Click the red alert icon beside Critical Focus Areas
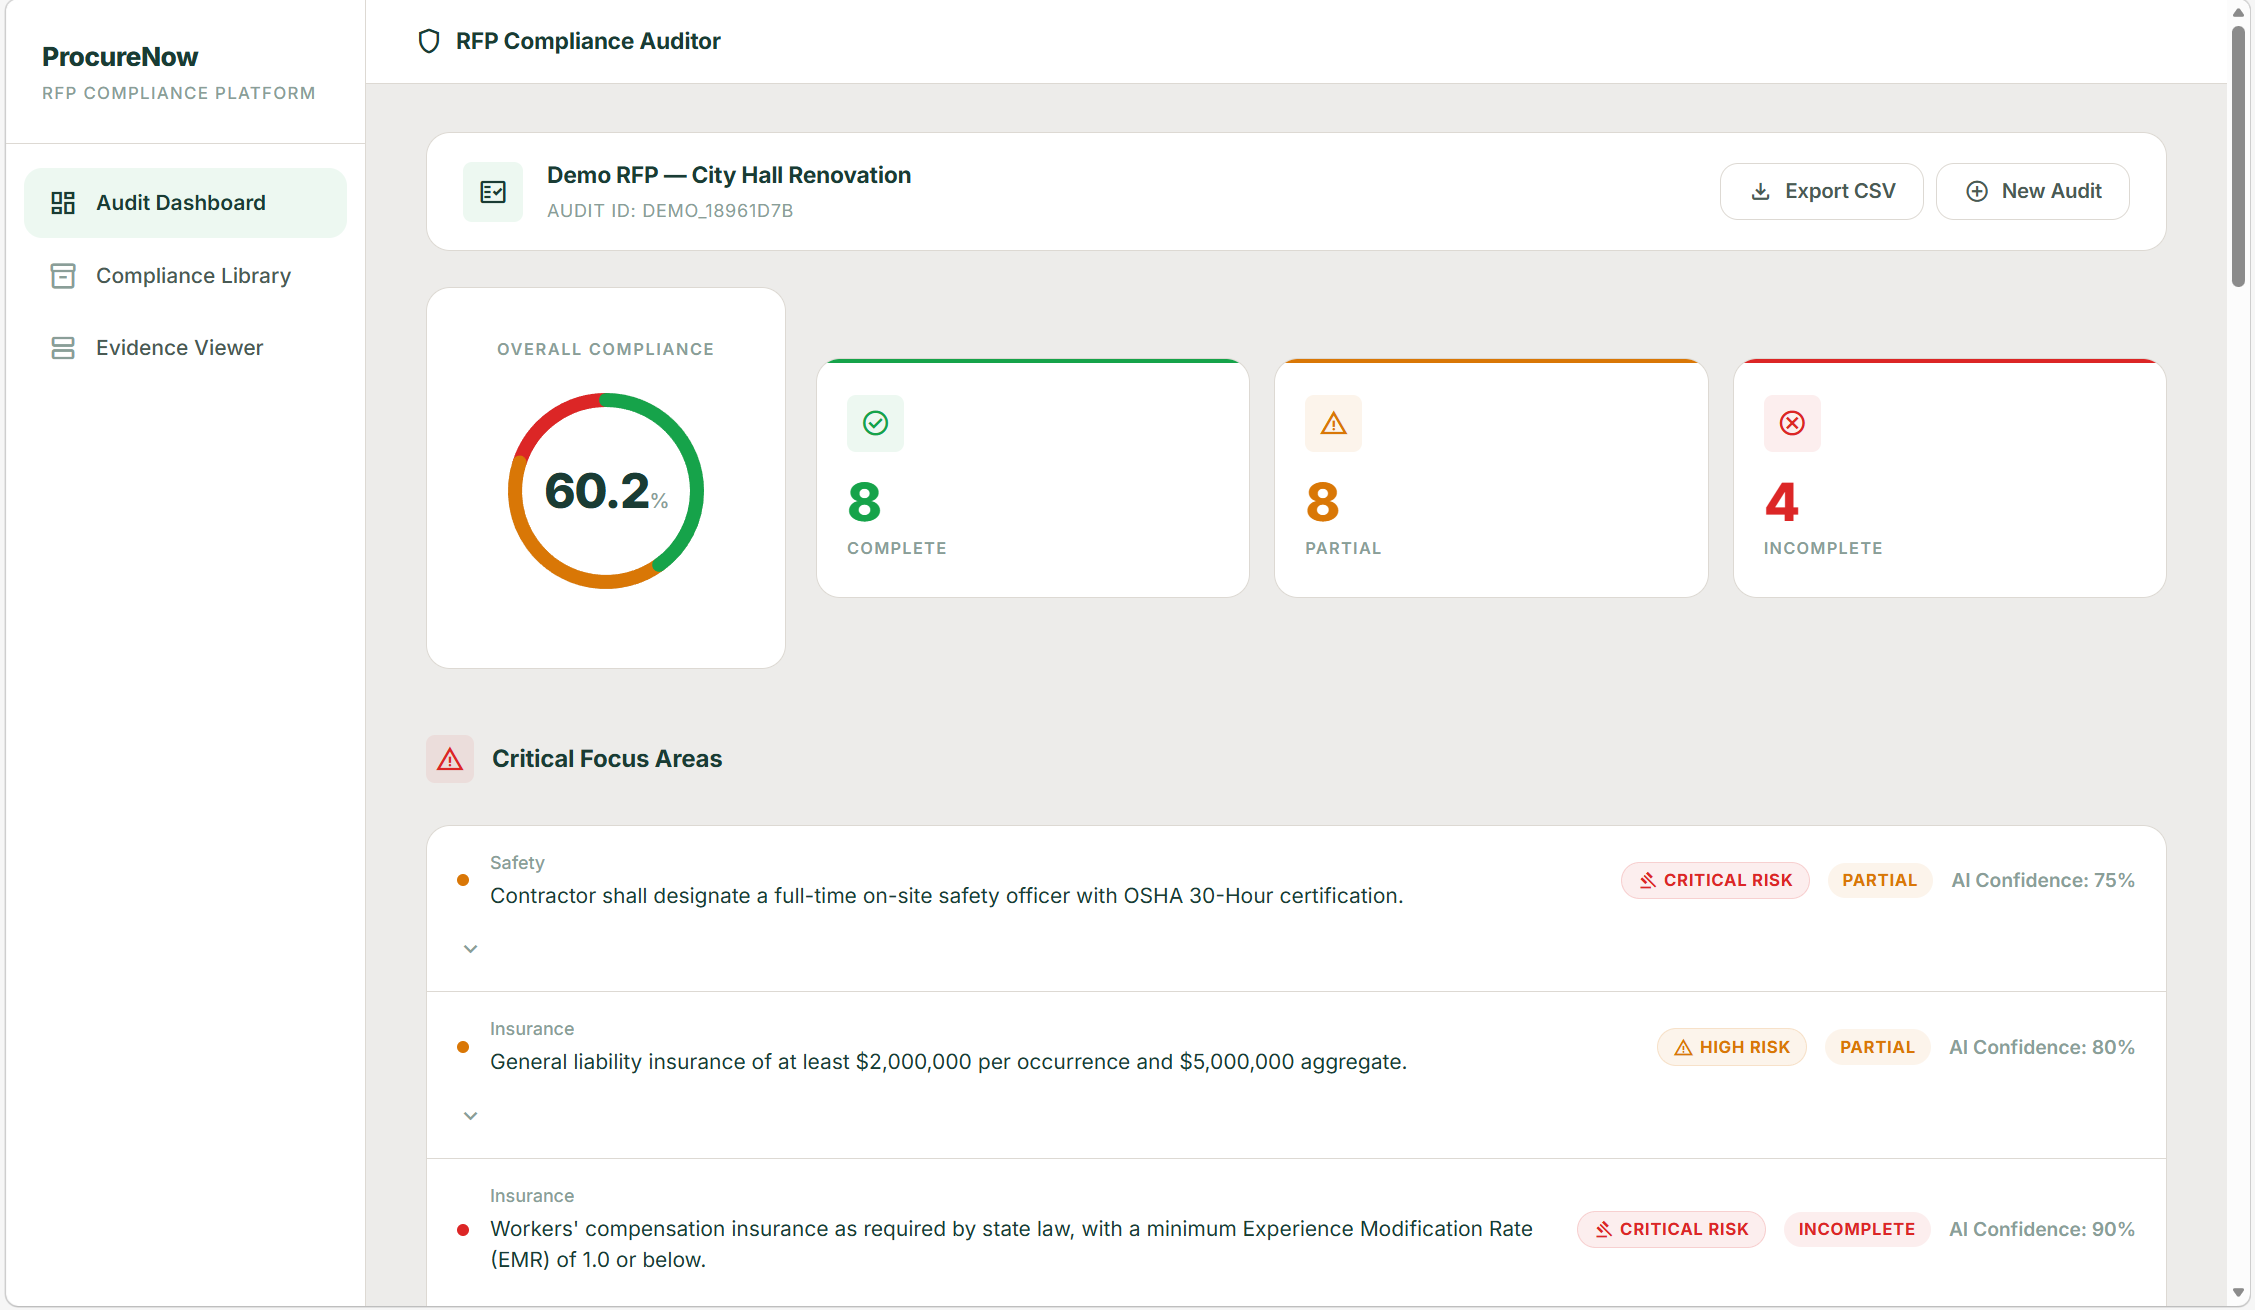 (x=450, y=759)
